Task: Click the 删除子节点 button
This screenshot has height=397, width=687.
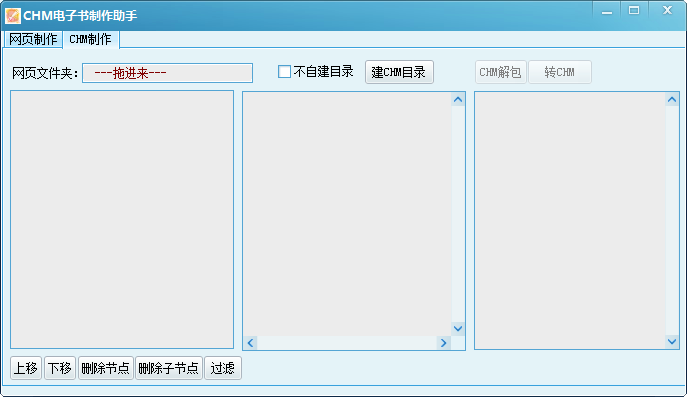Action: [169, 368]
